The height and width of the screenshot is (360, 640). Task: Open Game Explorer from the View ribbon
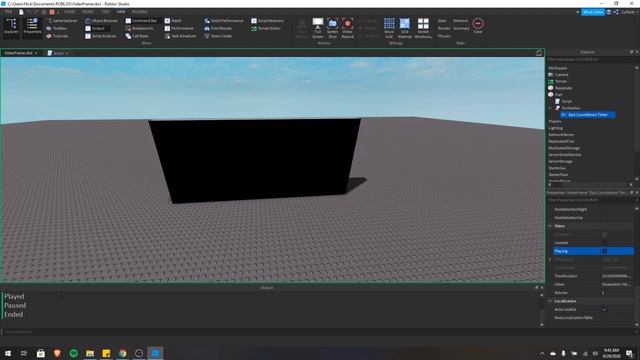[62, 20]
